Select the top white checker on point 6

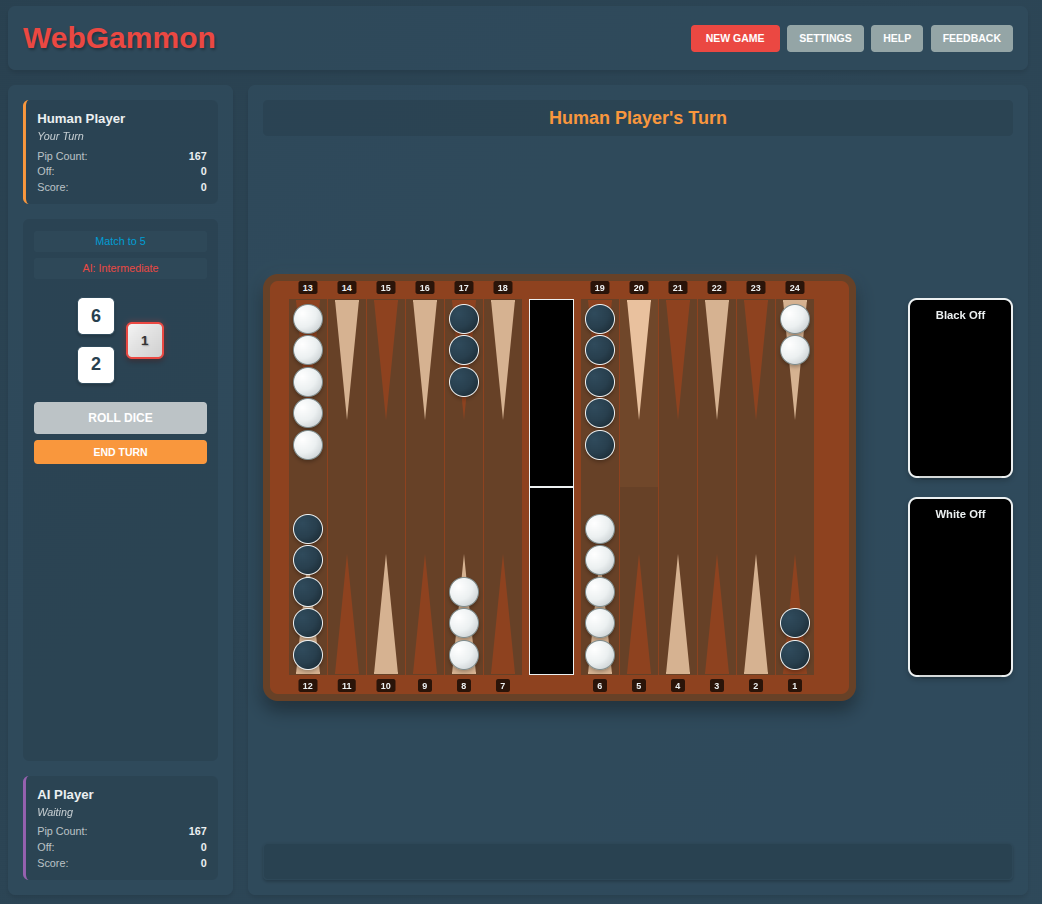[600, 529]
